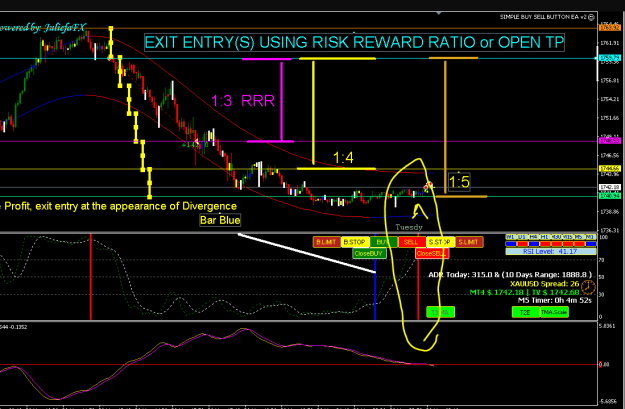The width and height of the screenshot is (625, 409).
Task: Click the cyan 1758.79 price tag
Action: pyautogui.click(x=610, y=58)
